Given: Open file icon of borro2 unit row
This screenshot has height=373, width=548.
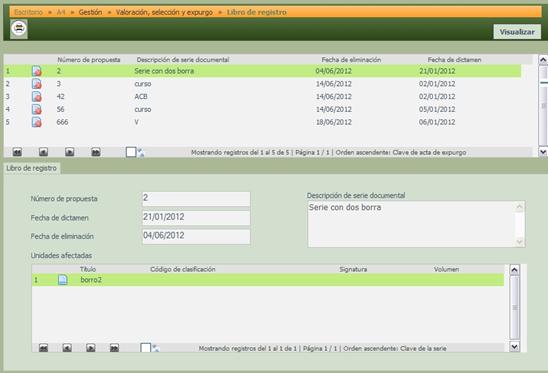Looking at the screenshot, I should tap(63, 280).
